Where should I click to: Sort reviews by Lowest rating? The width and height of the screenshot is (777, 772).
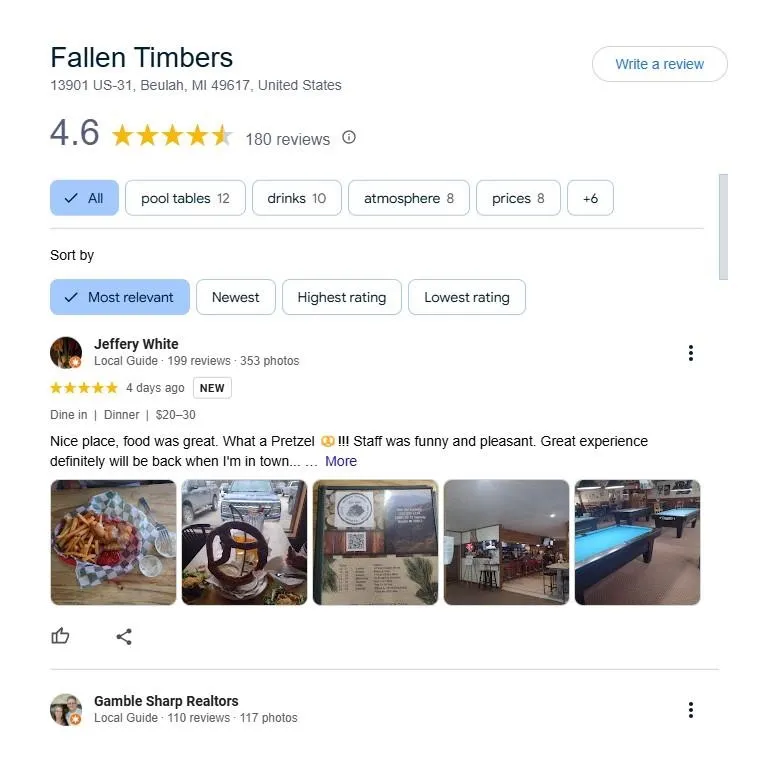tap(467, 297)
